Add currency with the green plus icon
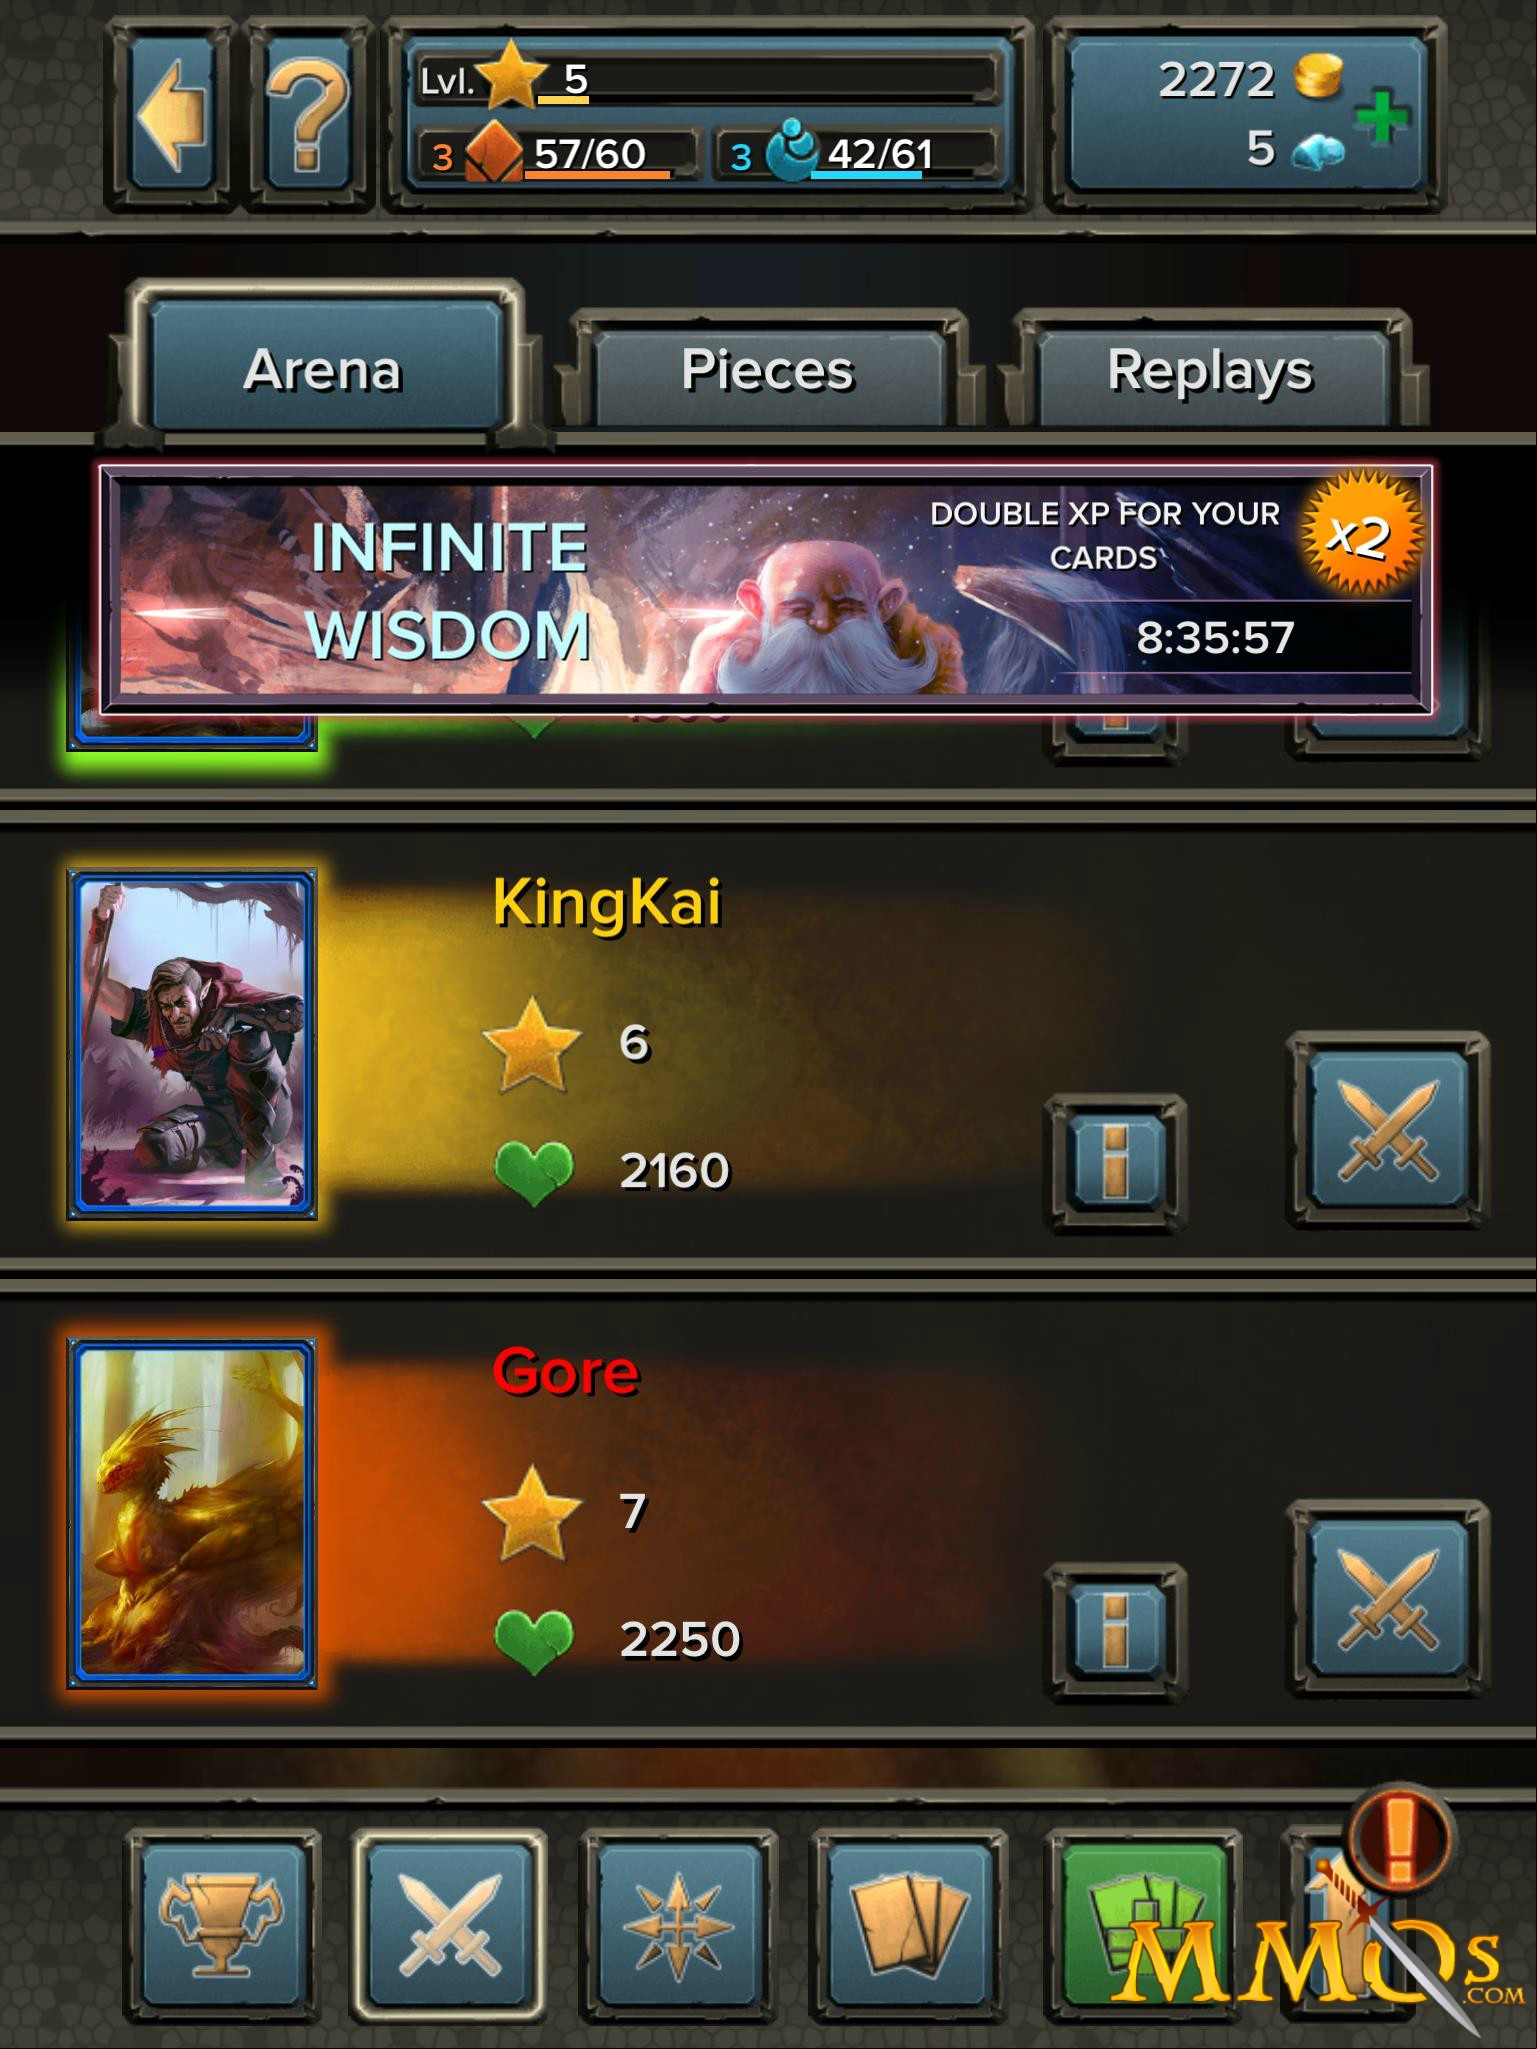The height and width of the screenshot is (2049, 1537). 1380,118
